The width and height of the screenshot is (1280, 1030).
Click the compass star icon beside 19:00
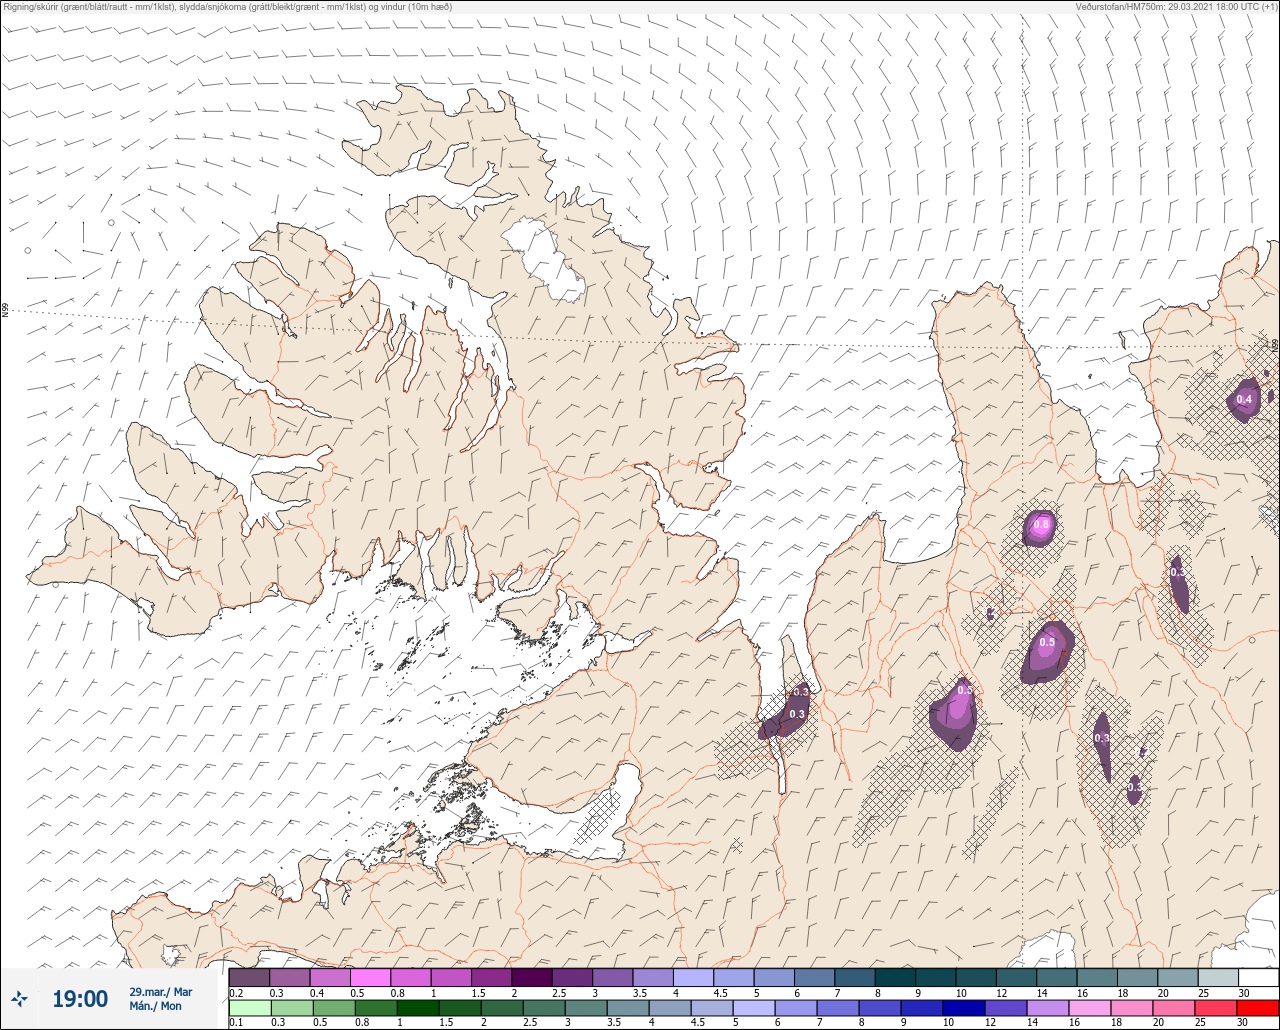[x=19, y=998]
